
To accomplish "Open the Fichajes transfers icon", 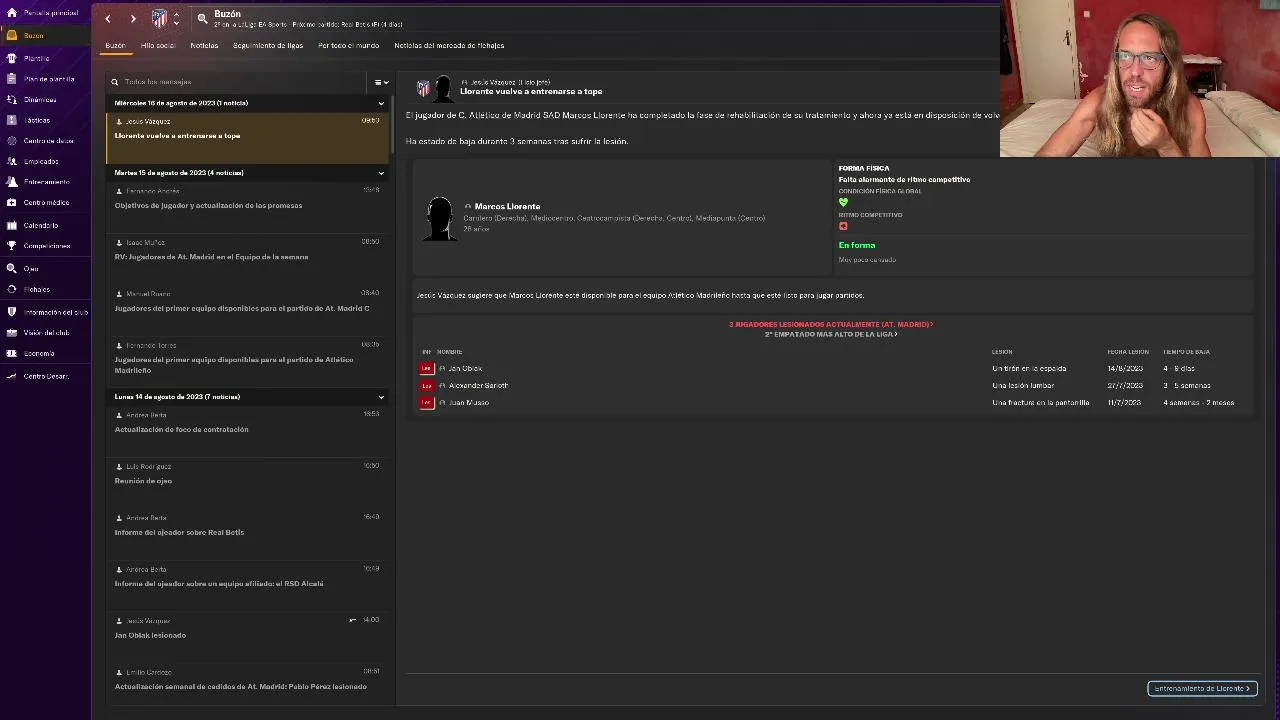I will pos(11,289).
